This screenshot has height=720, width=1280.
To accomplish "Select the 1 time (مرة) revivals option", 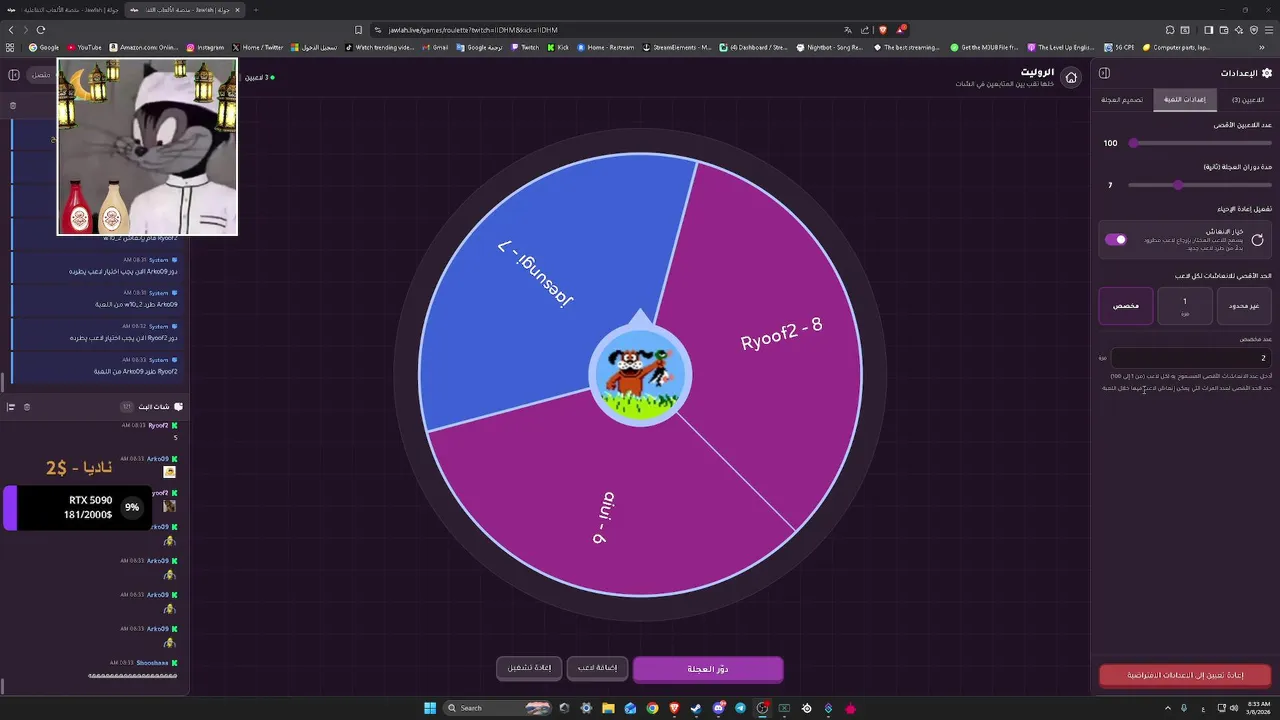I will (x=1185, y=306).
